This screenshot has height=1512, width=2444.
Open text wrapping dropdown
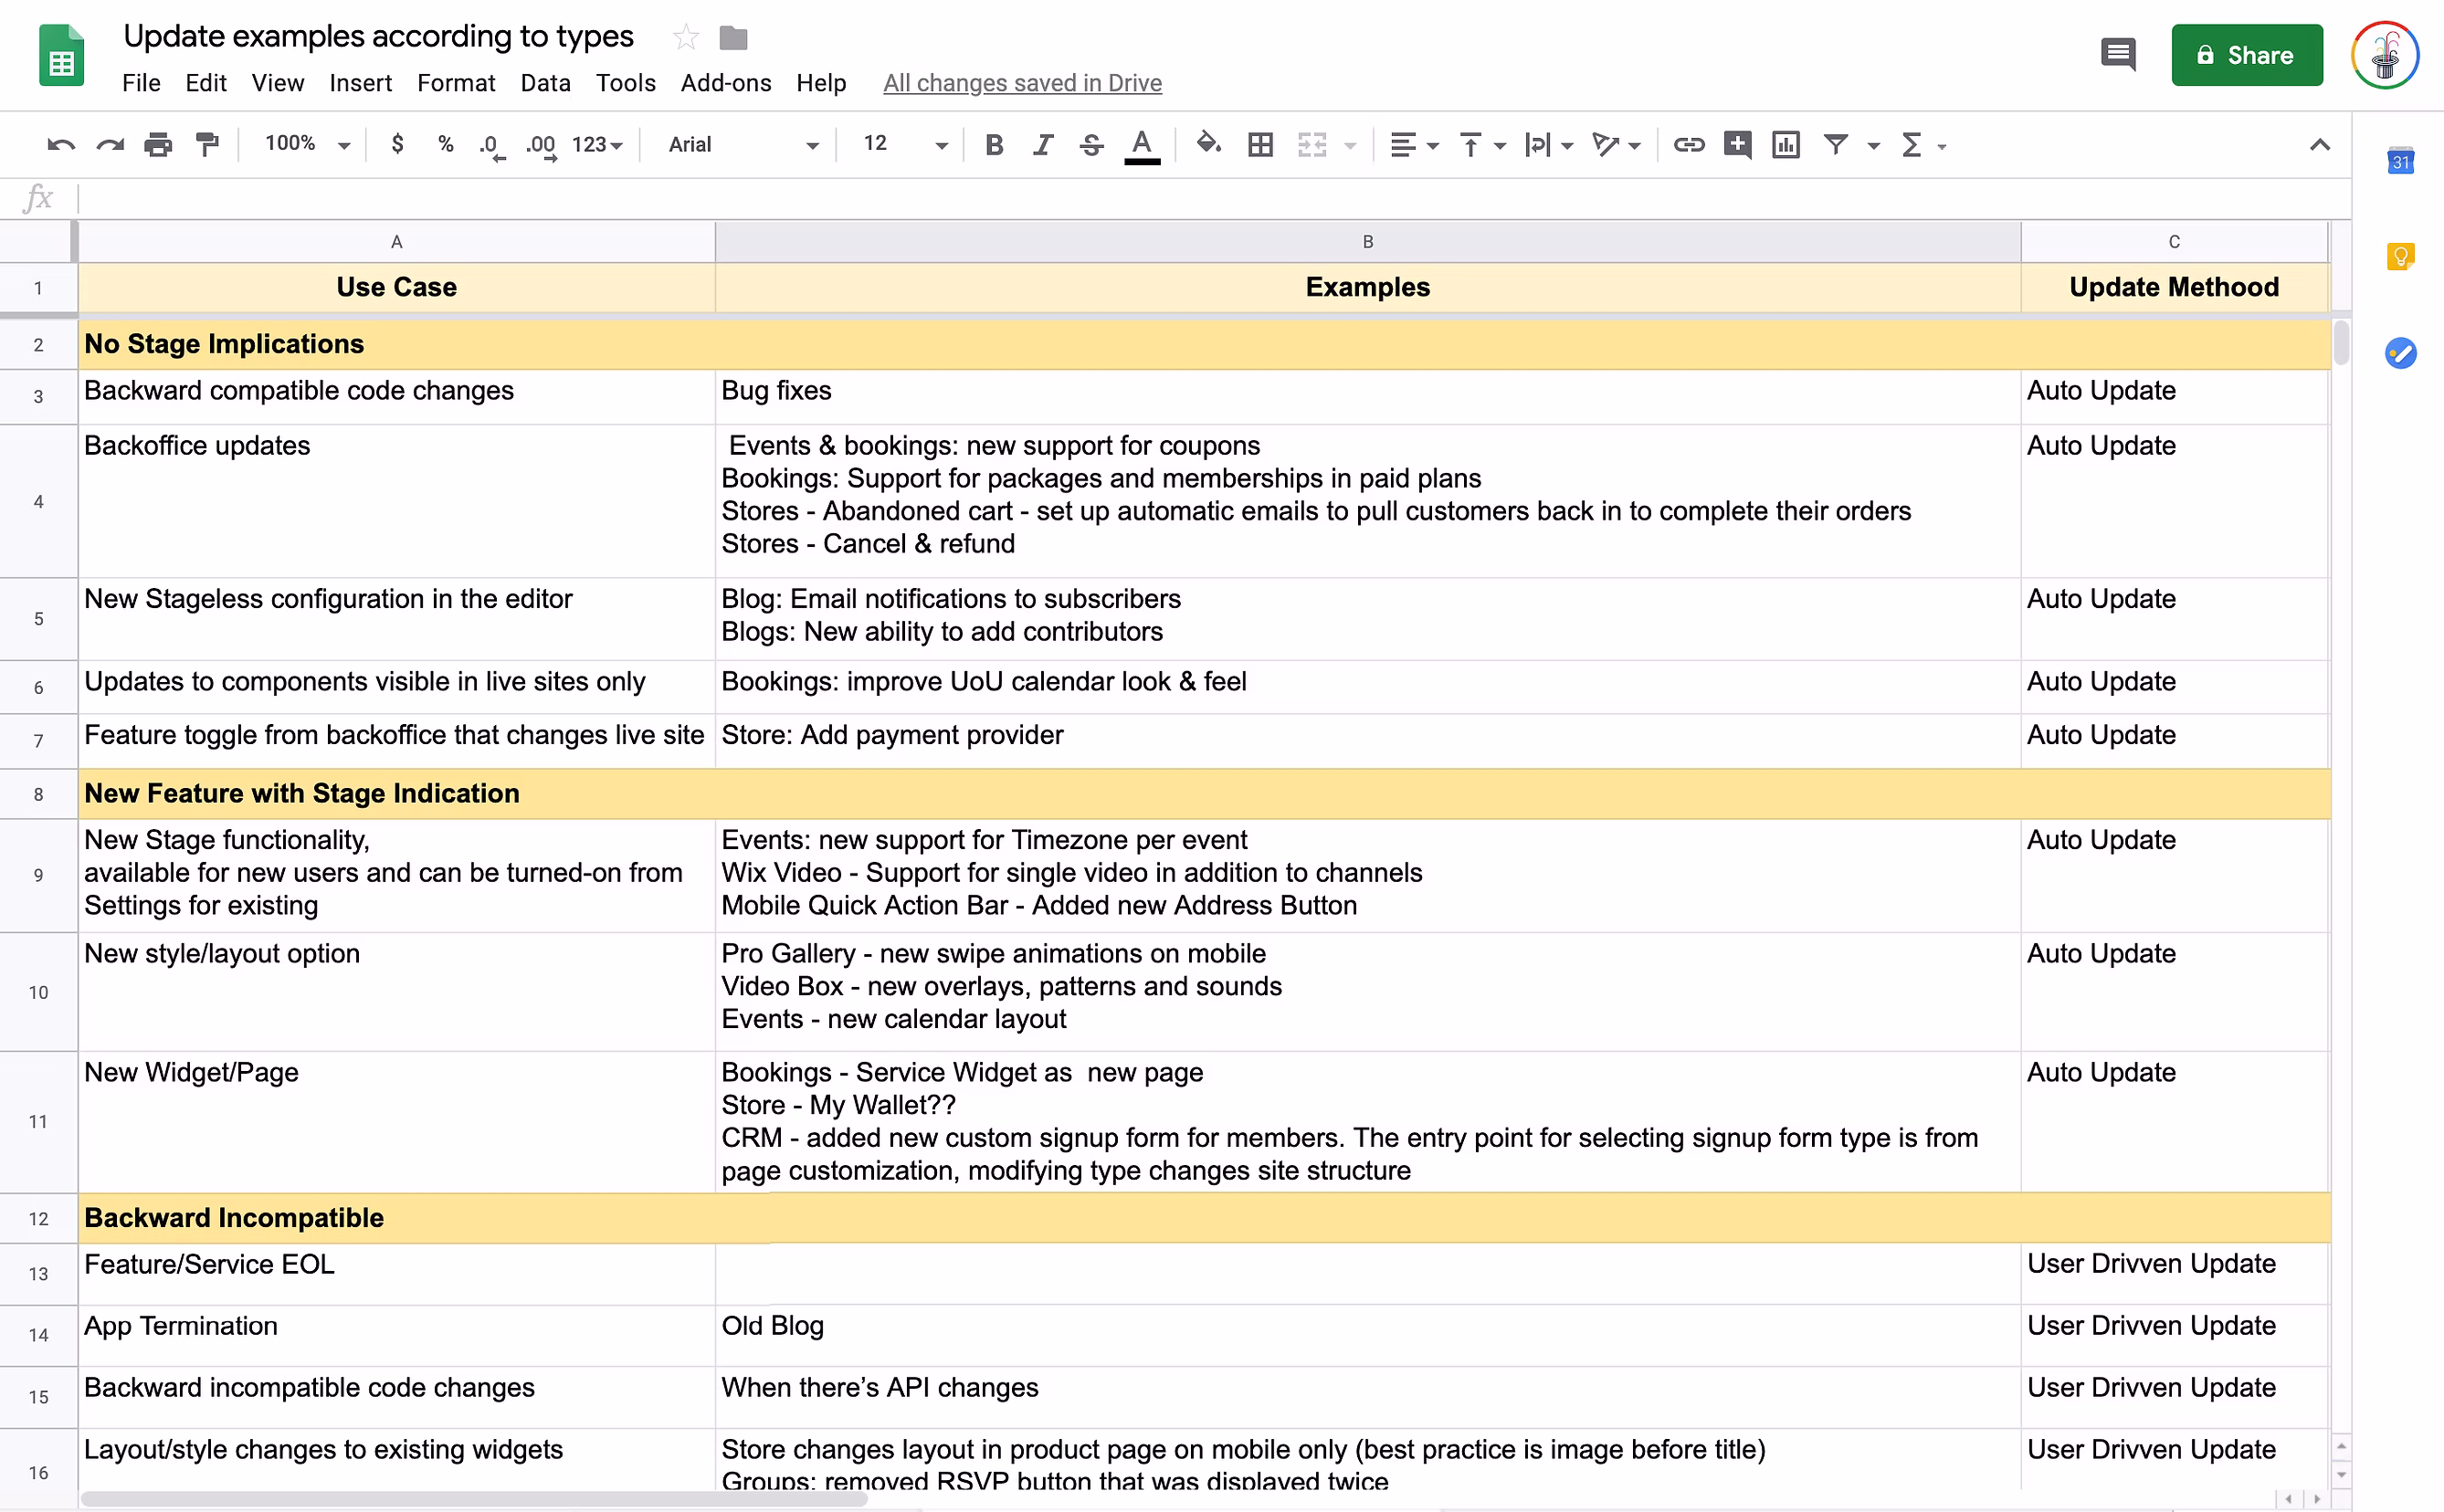1549,145
